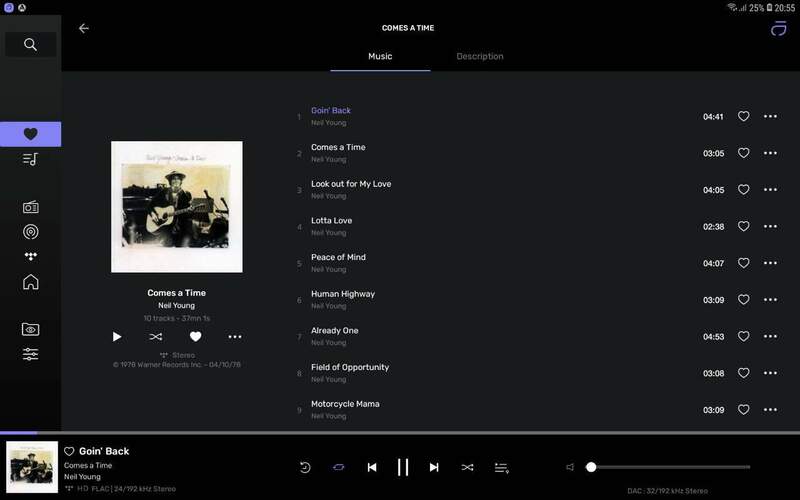Favorite the Peace of Mind track
This screenshot has width=800, height=500.
click(743, 263)
